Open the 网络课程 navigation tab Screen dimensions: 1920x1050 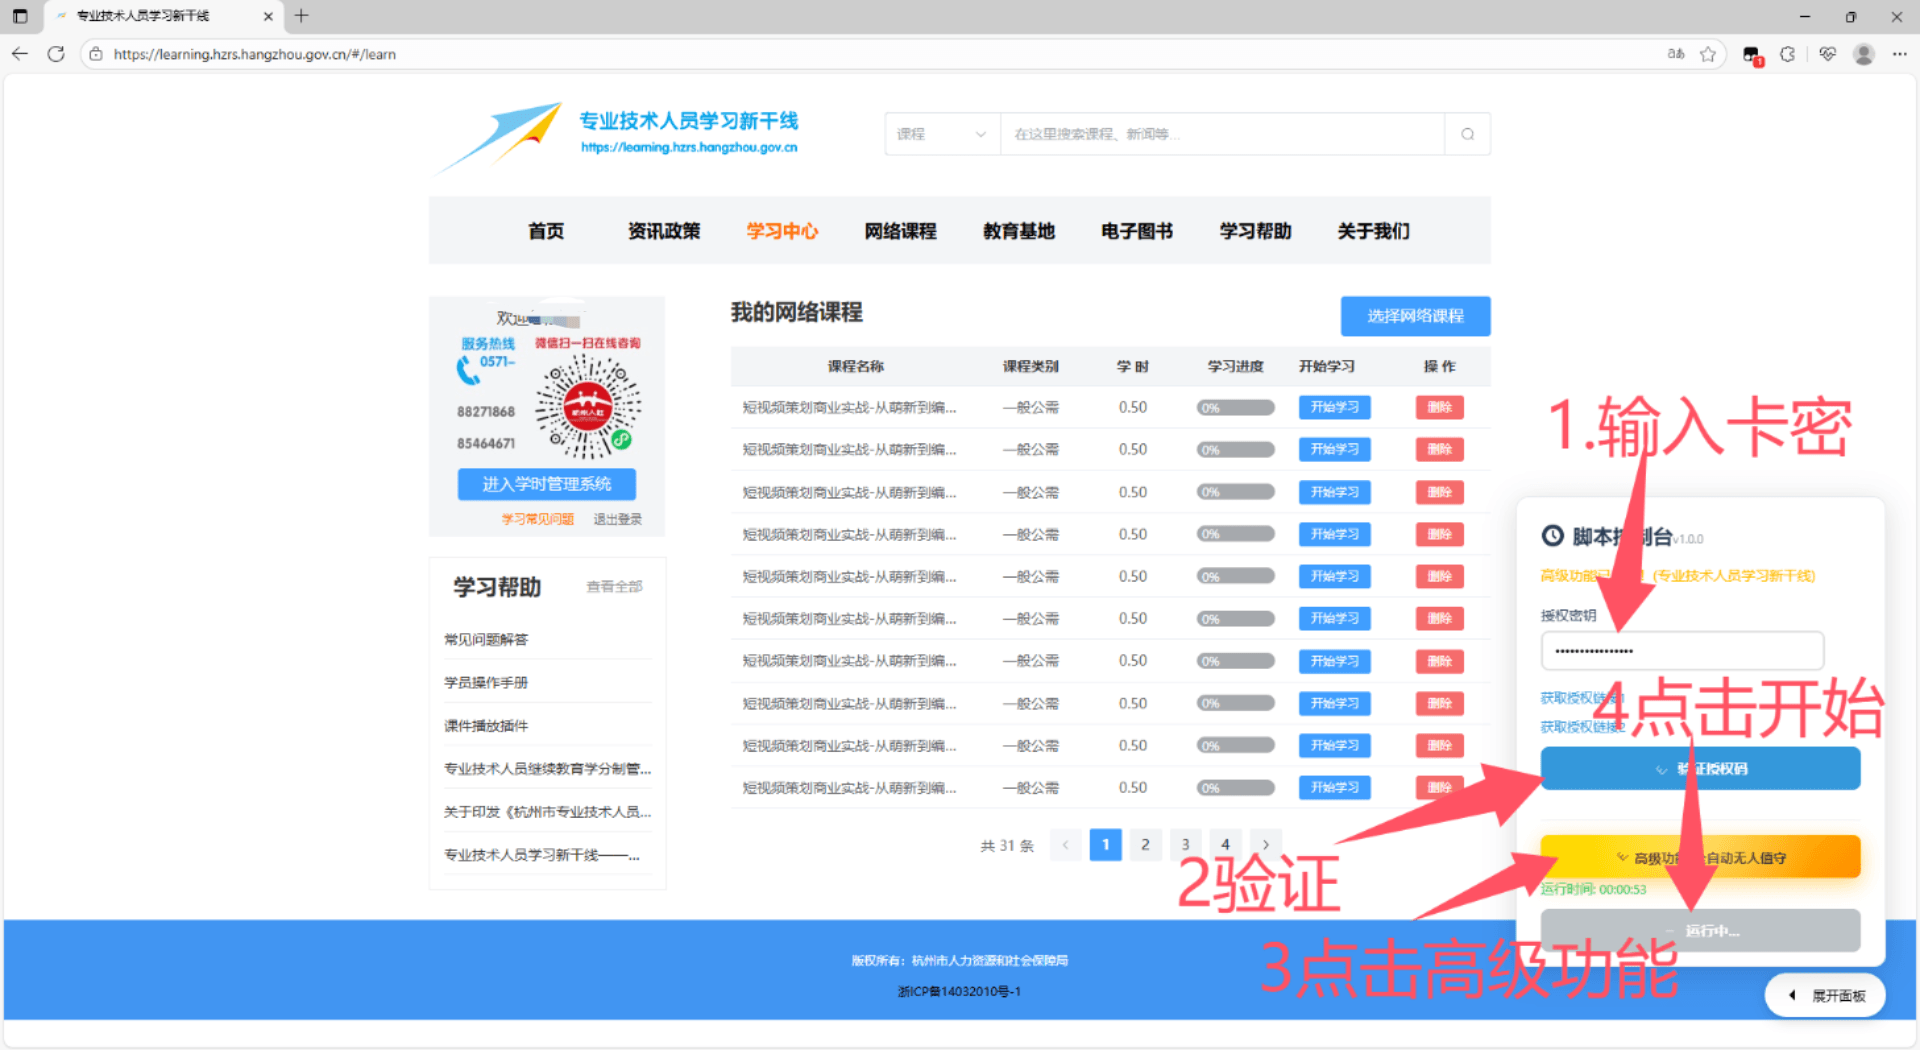tap(900, 231)
